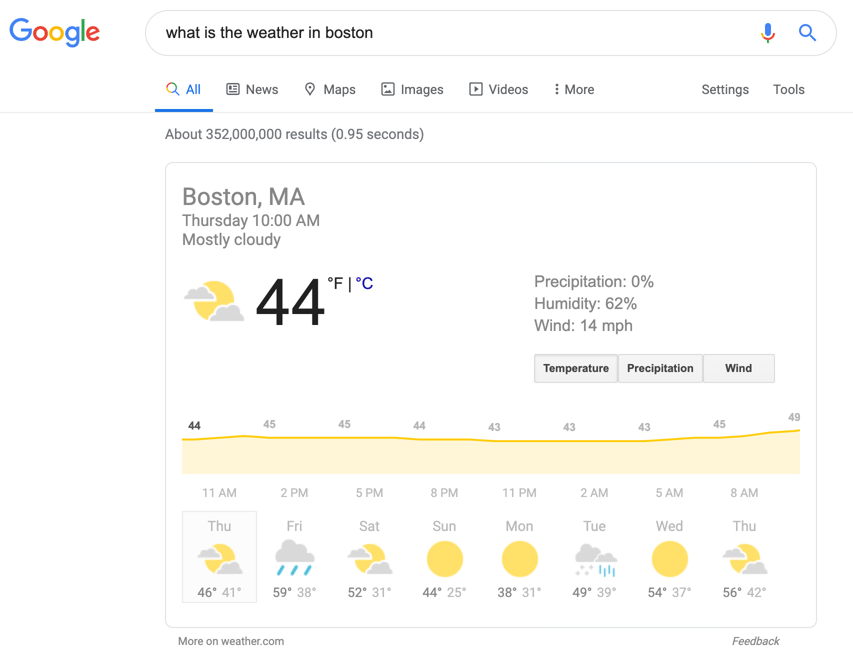
Task: Click the Feedback link
Action: coord(755,640)
